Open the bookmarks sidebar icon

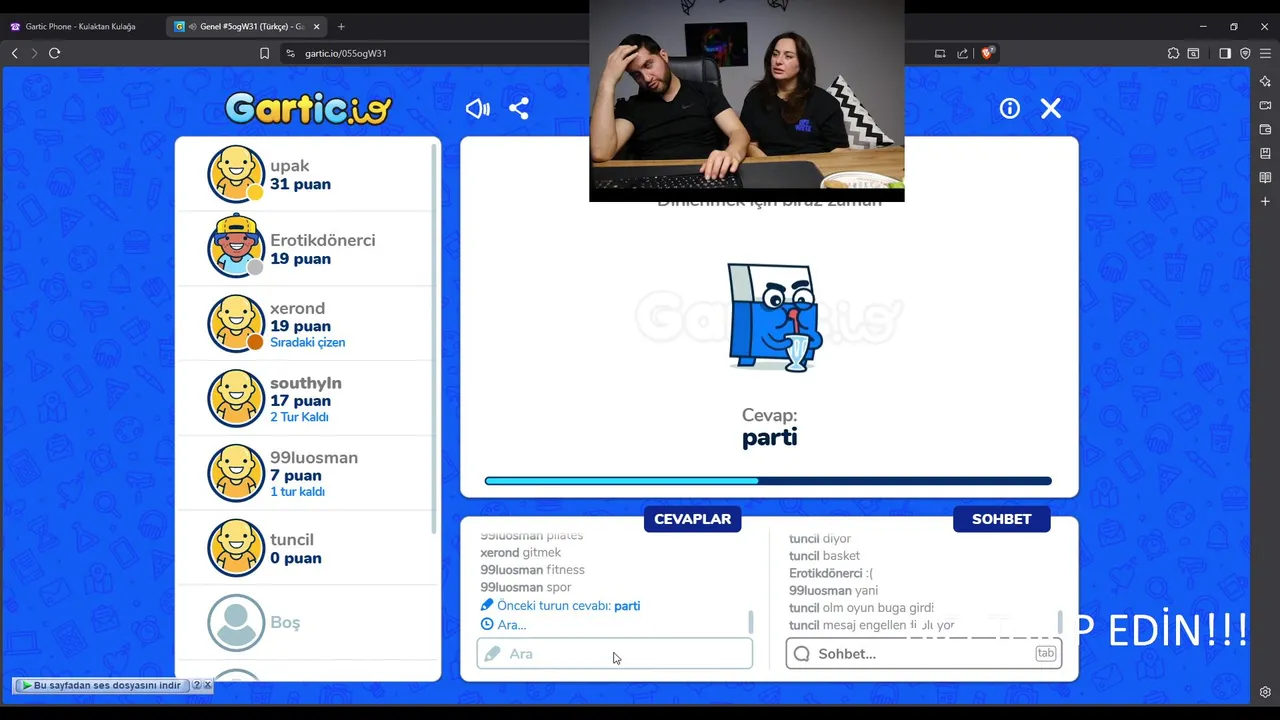[1265, 153]
